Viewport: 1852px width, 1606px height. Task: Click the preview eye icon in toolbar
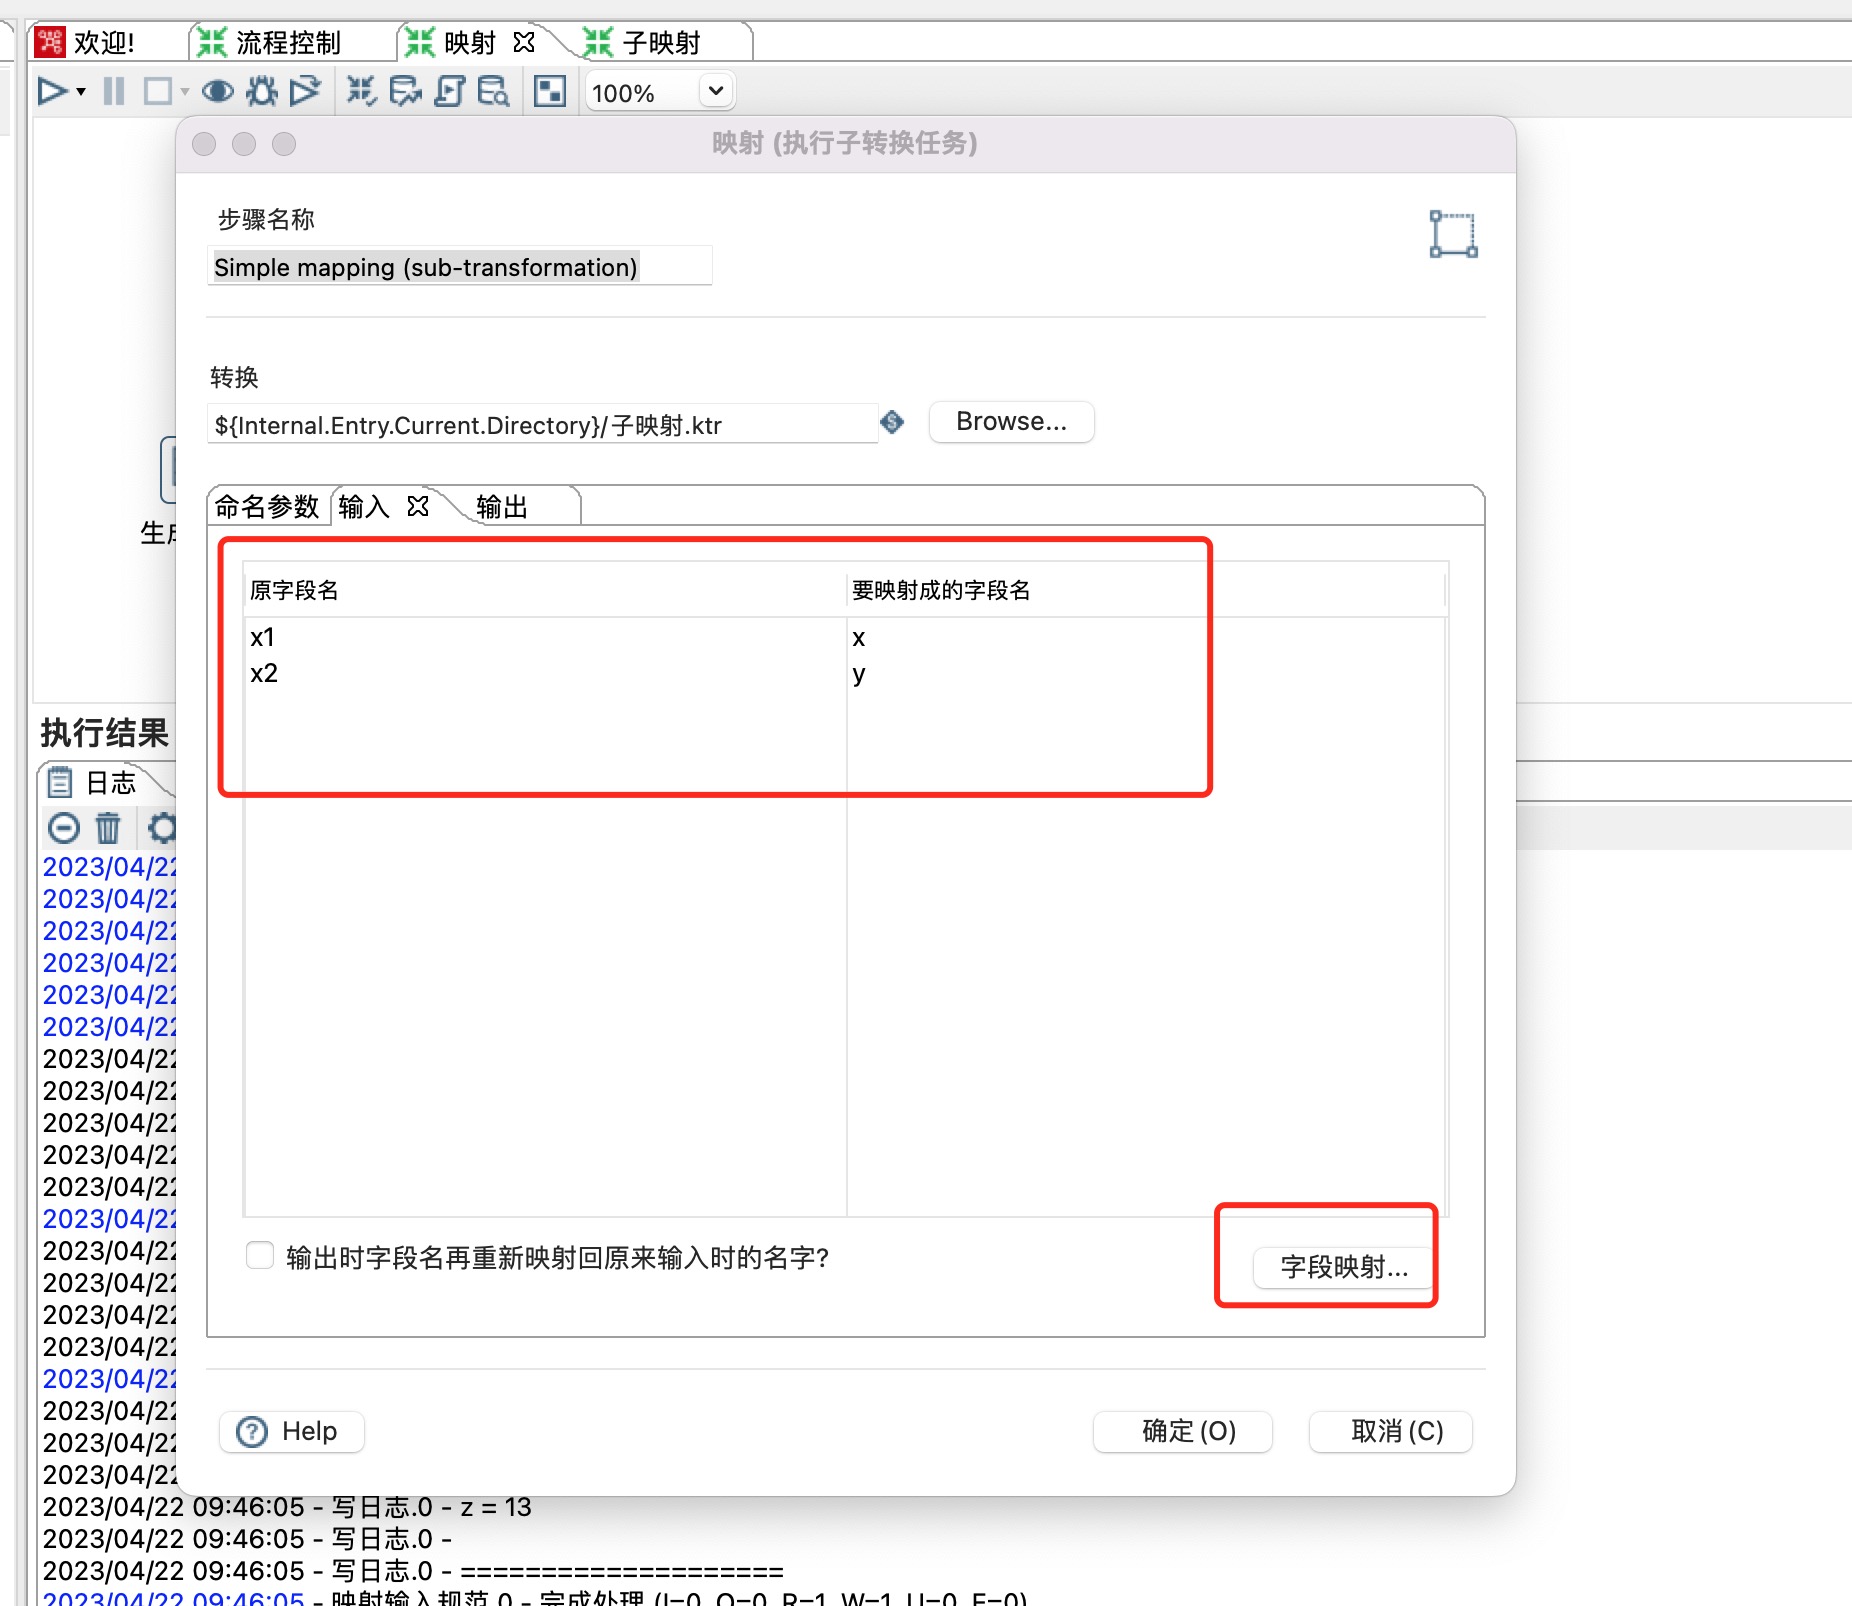[217, 92]
